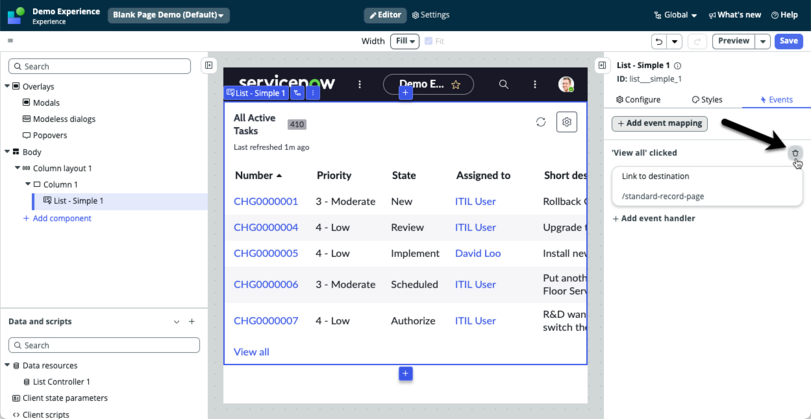Switch to the Styles tab

point(707,100)
